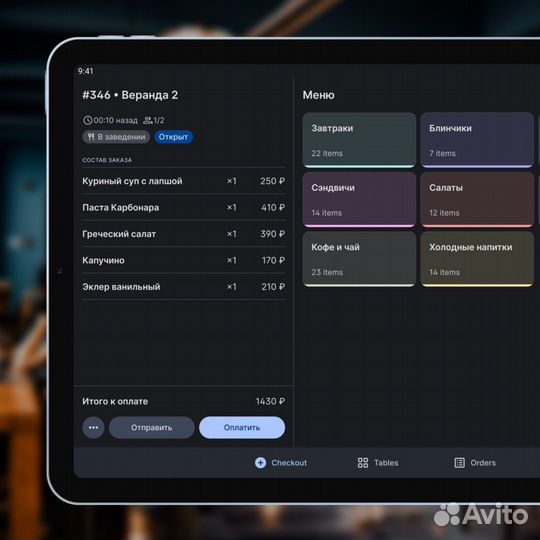
Task: Select the Паста Карбонара order row
Action: click(x=184, y=207)
